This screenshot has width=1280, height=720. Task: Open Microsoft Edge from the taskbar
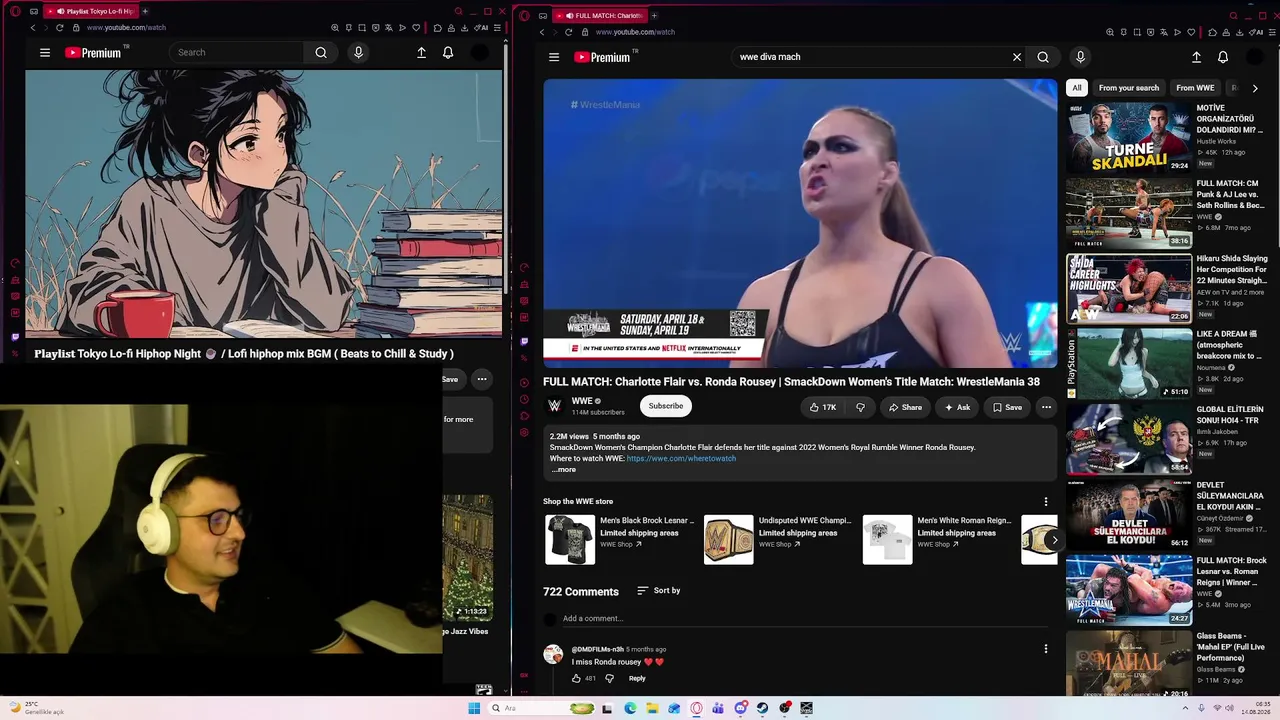630,708
